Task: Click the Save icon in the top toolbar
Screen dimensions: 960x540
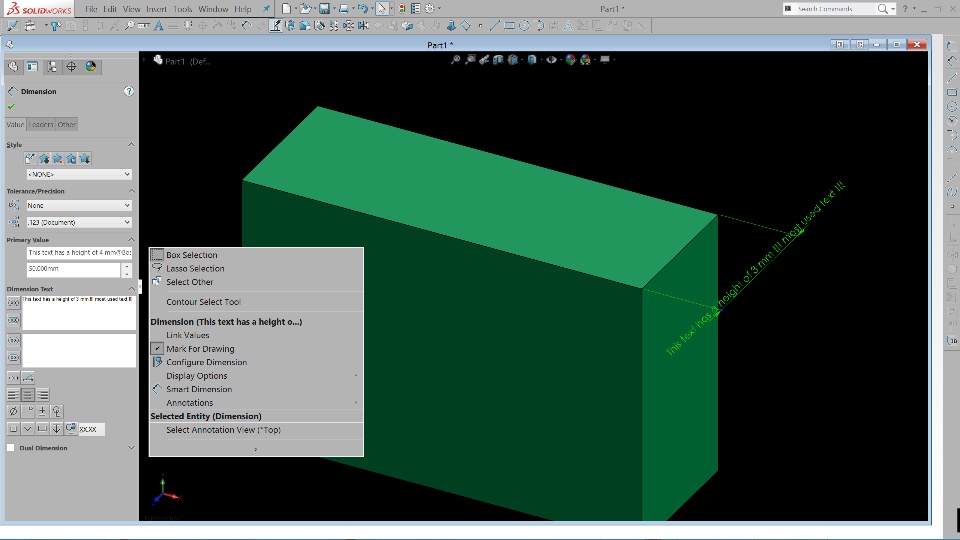Action: click(x=324, y=9)
